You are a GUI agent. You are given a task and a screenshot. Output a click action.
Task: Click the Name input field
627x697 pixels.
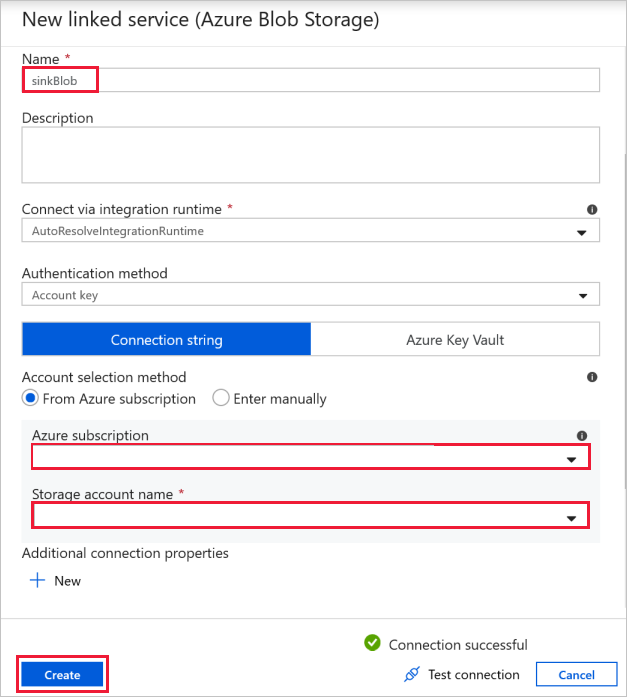point(311,80)
